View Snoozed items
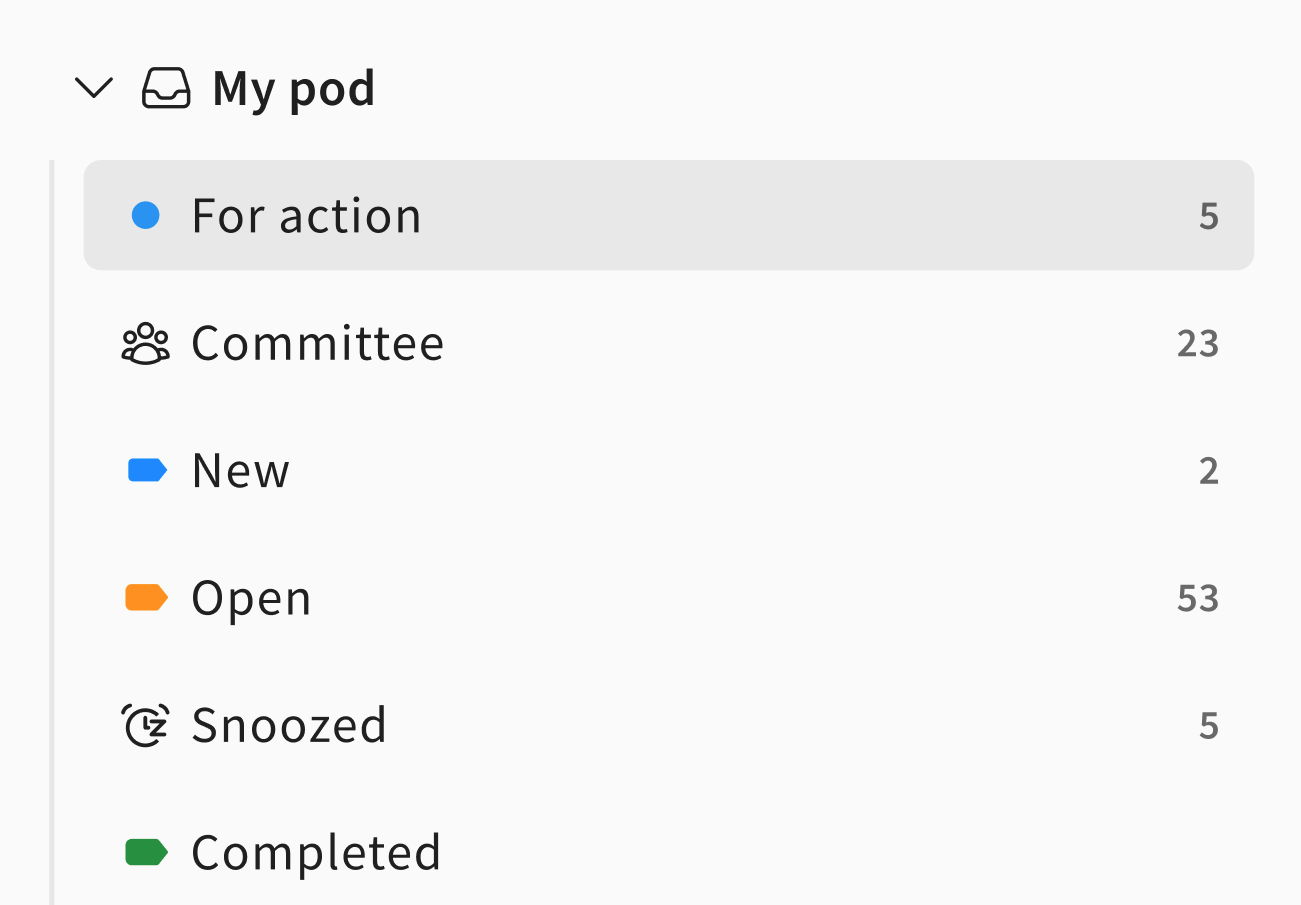1301x905 pixels. click(x=288, y=725)
